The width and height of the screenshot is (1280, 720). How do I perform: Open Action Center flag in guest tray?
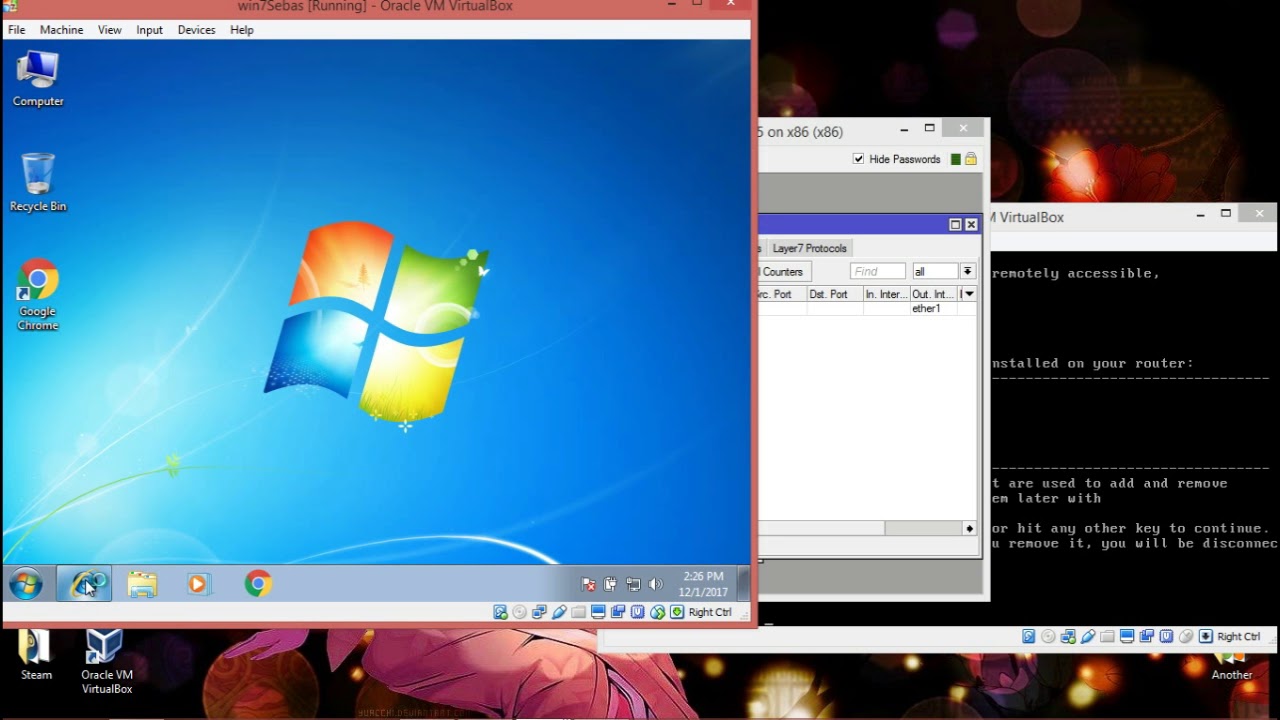click(589, 584)
